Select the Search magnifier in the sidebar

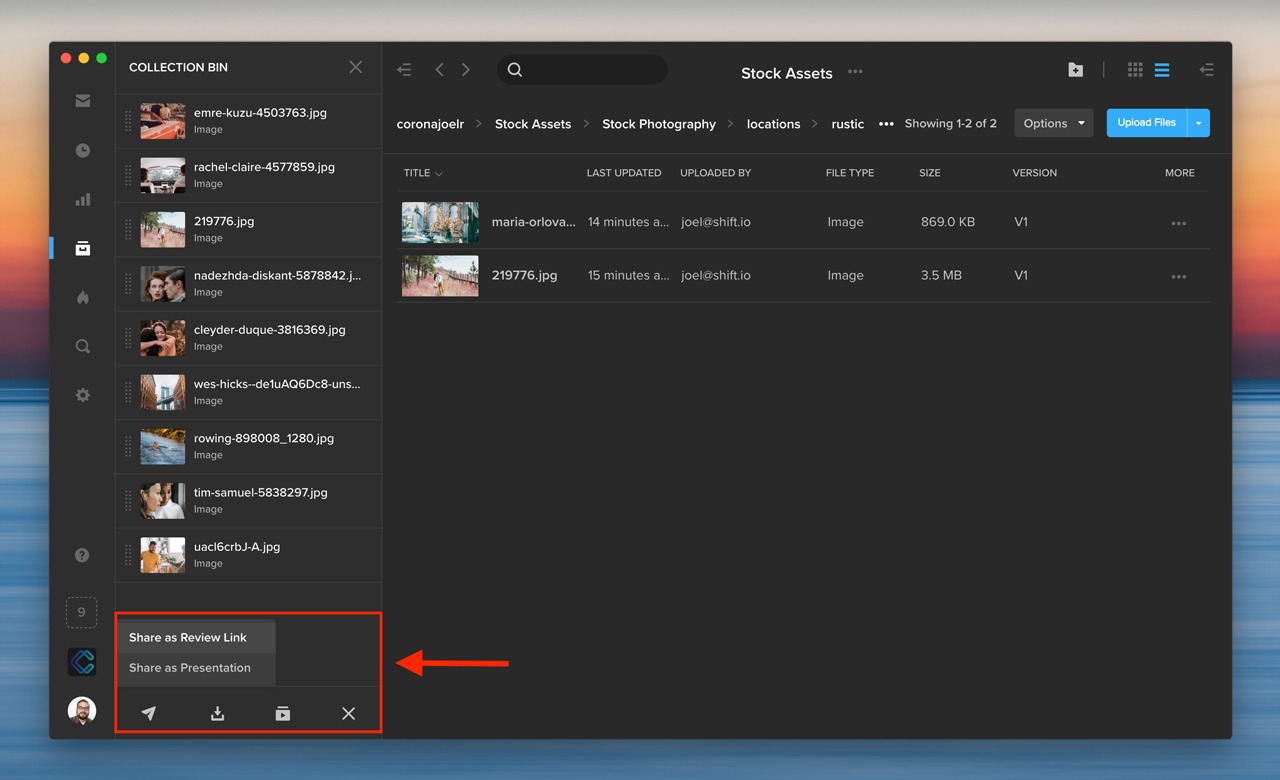click(82, 346)
